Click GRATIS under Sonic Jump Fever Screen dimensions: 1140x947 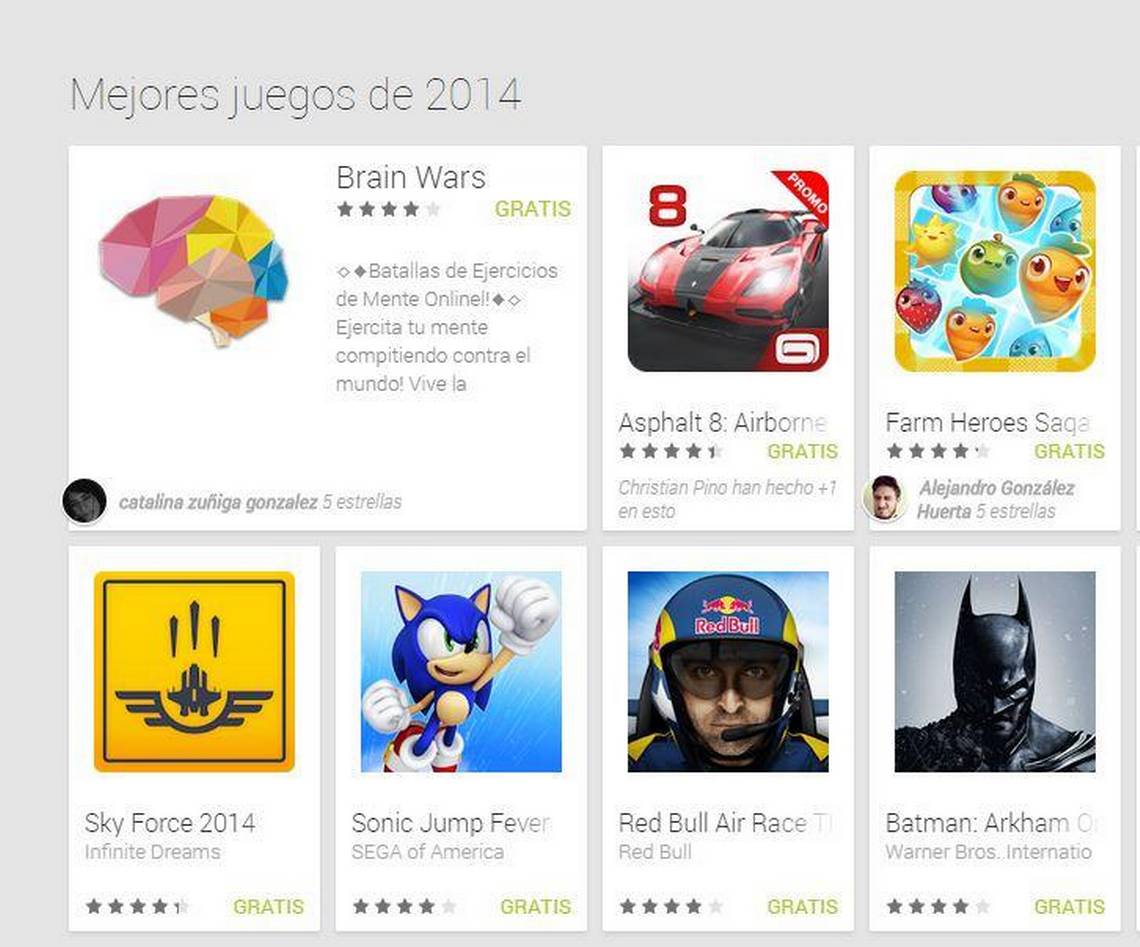pyautogui.click(x=536, y=906)
